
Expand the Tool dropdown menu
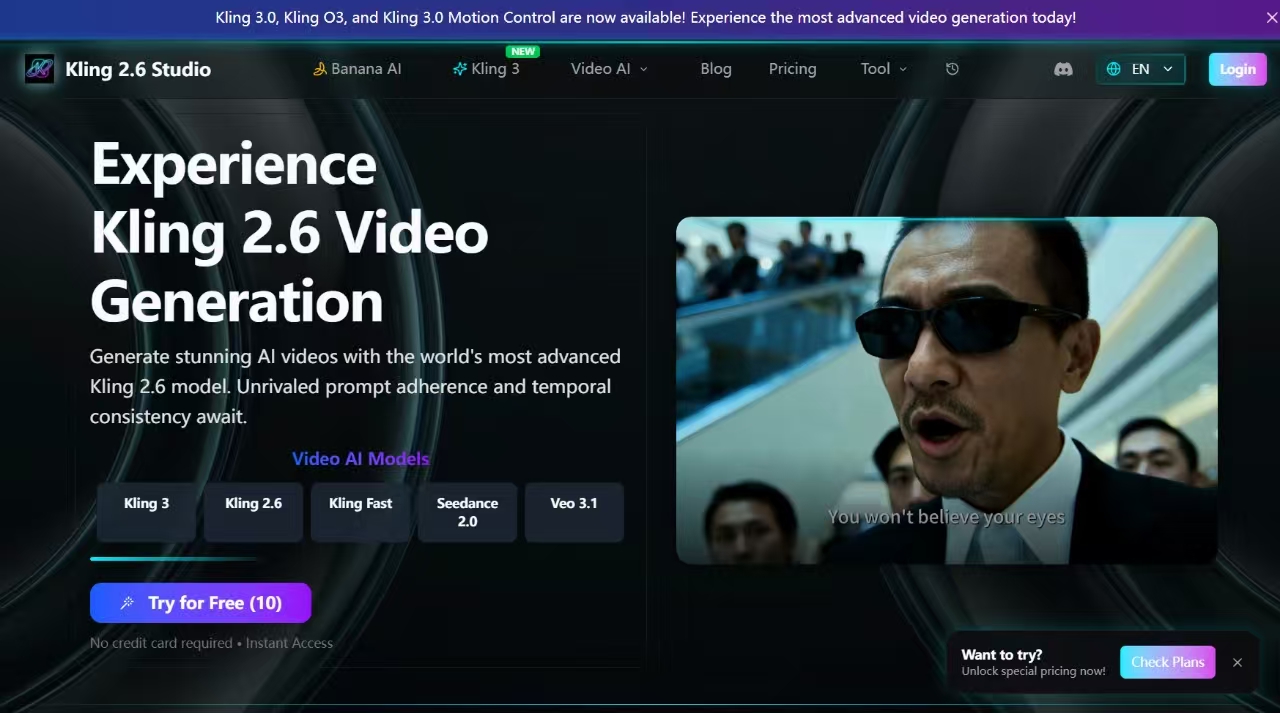point(884,69)
